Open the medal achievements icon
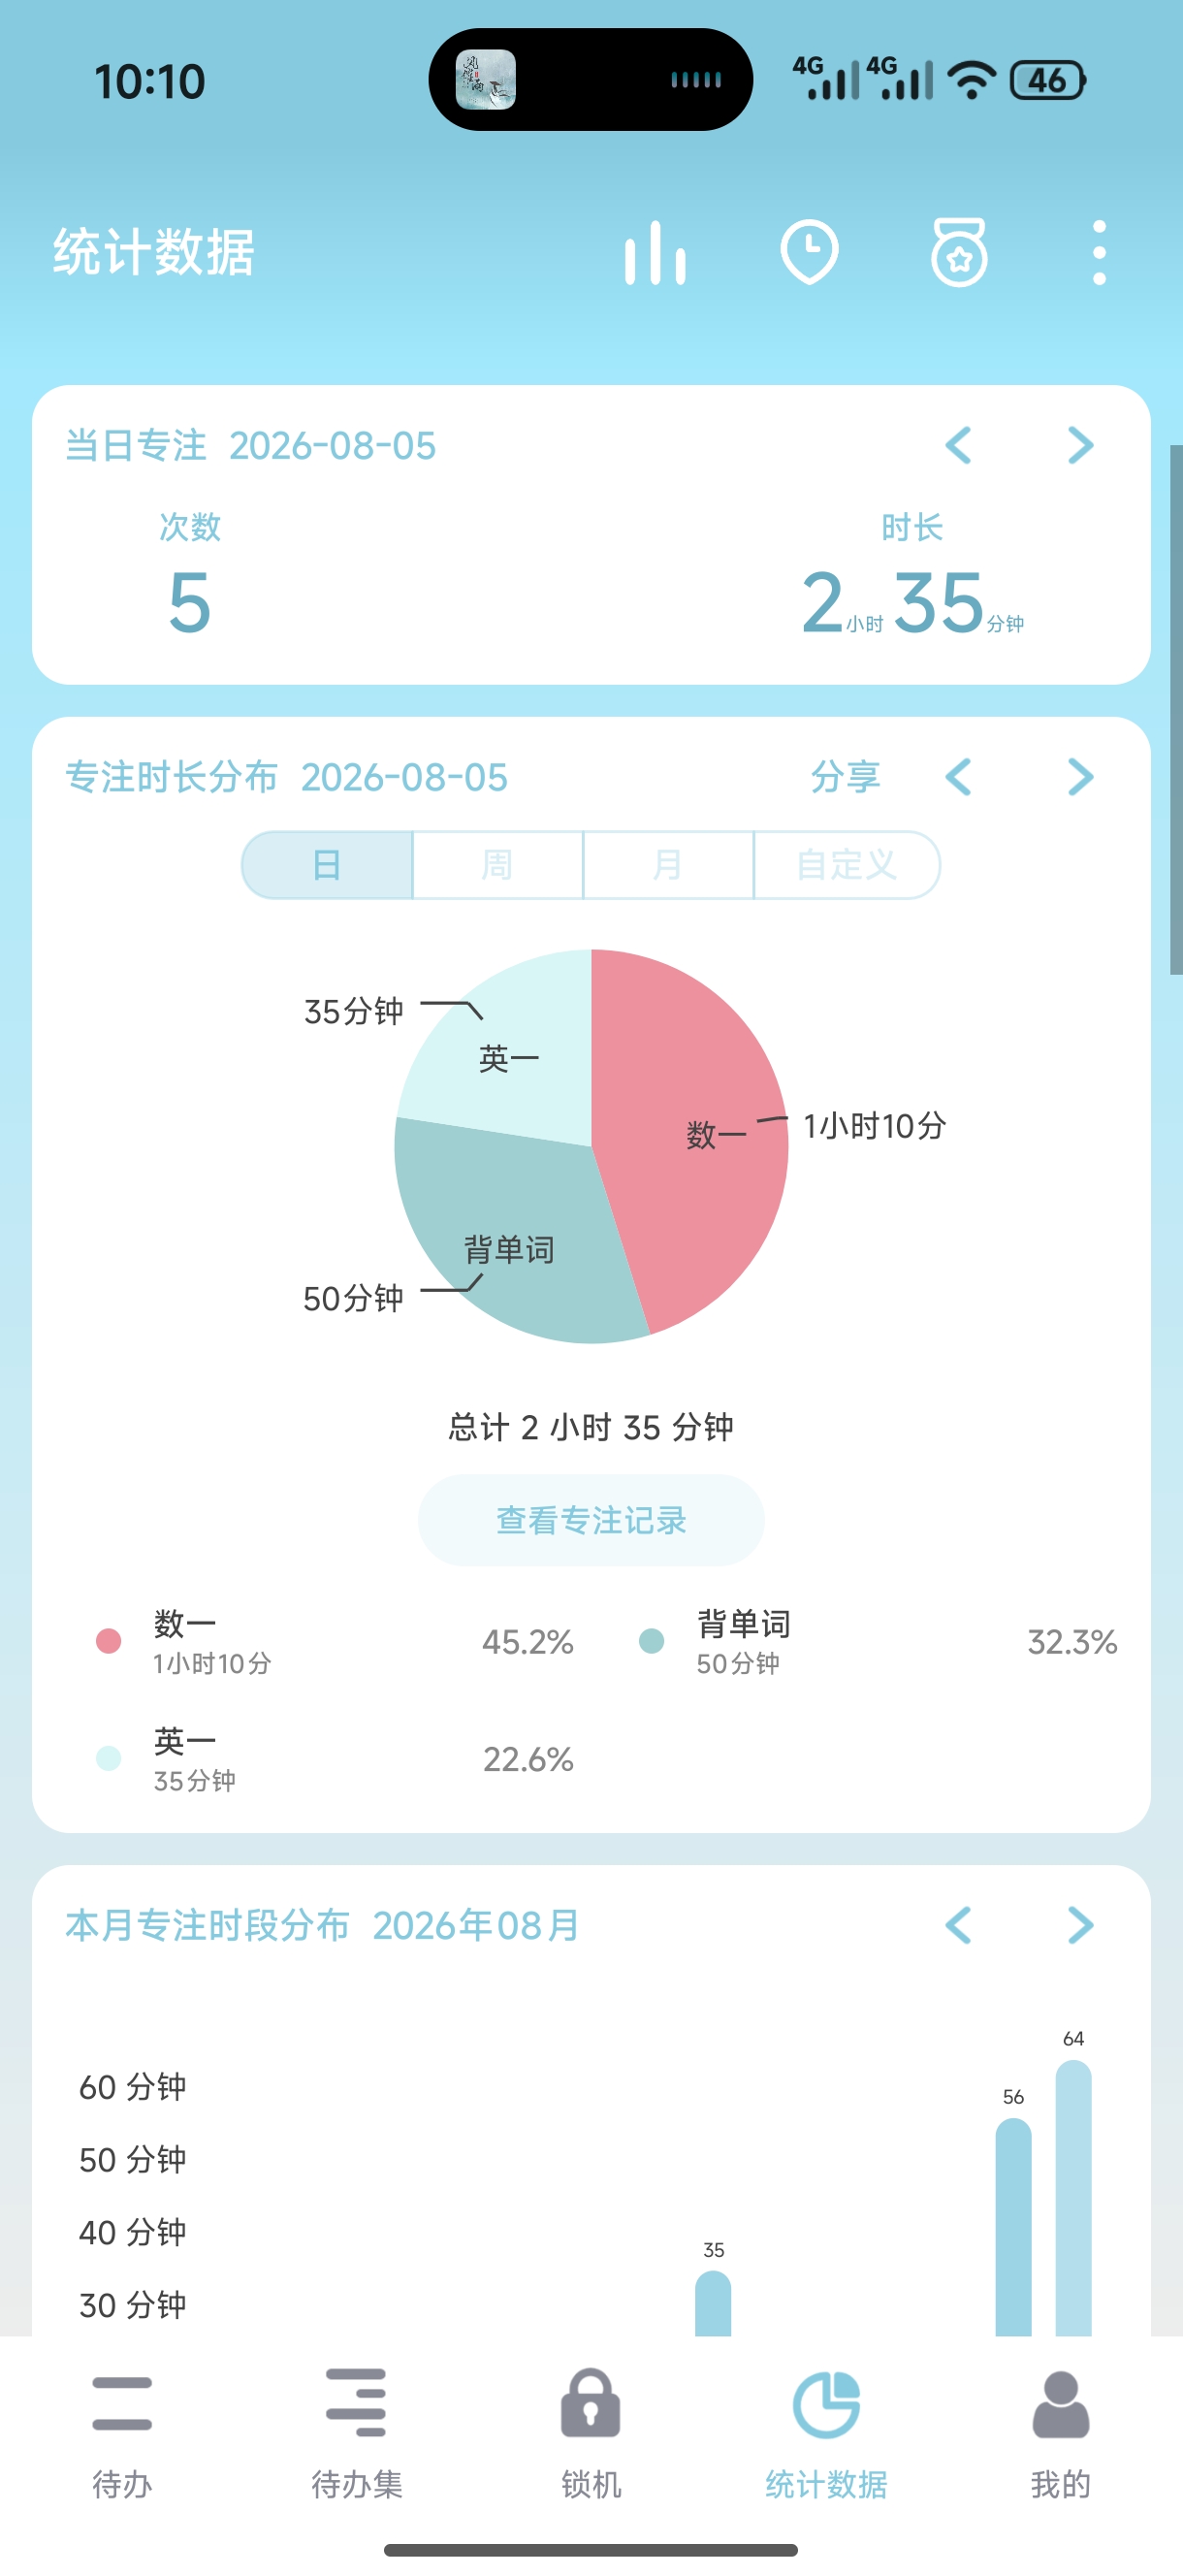Screen dimensions: 1183x2576 tap(959, 252)
